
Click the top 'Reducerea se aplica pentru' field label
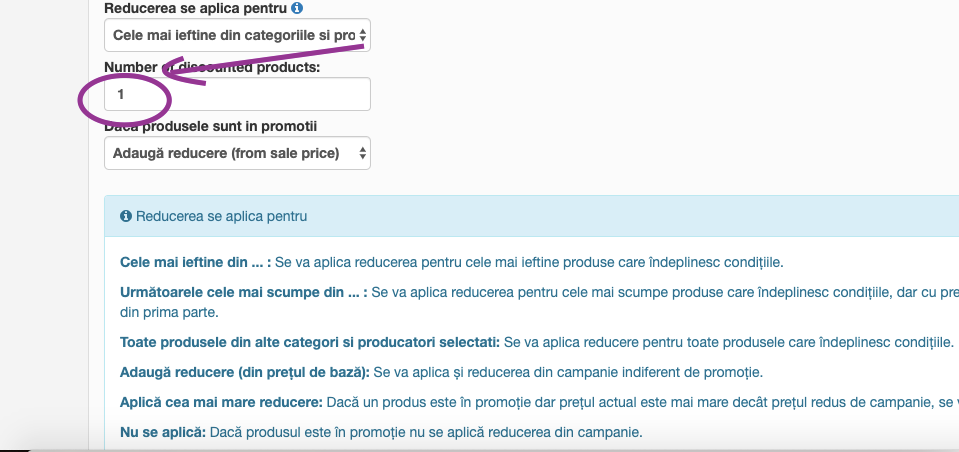pos(196,9)
